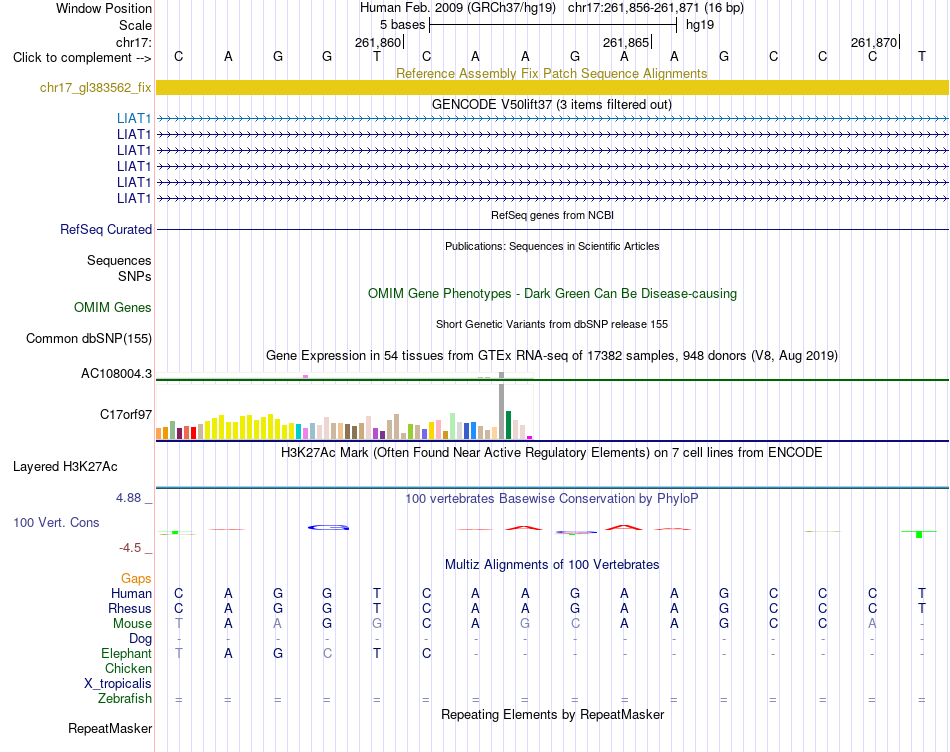Click 'RefSeq genes from NCBI' title
The width and height of the screenshot is (950, 752).
pos(552,215)
